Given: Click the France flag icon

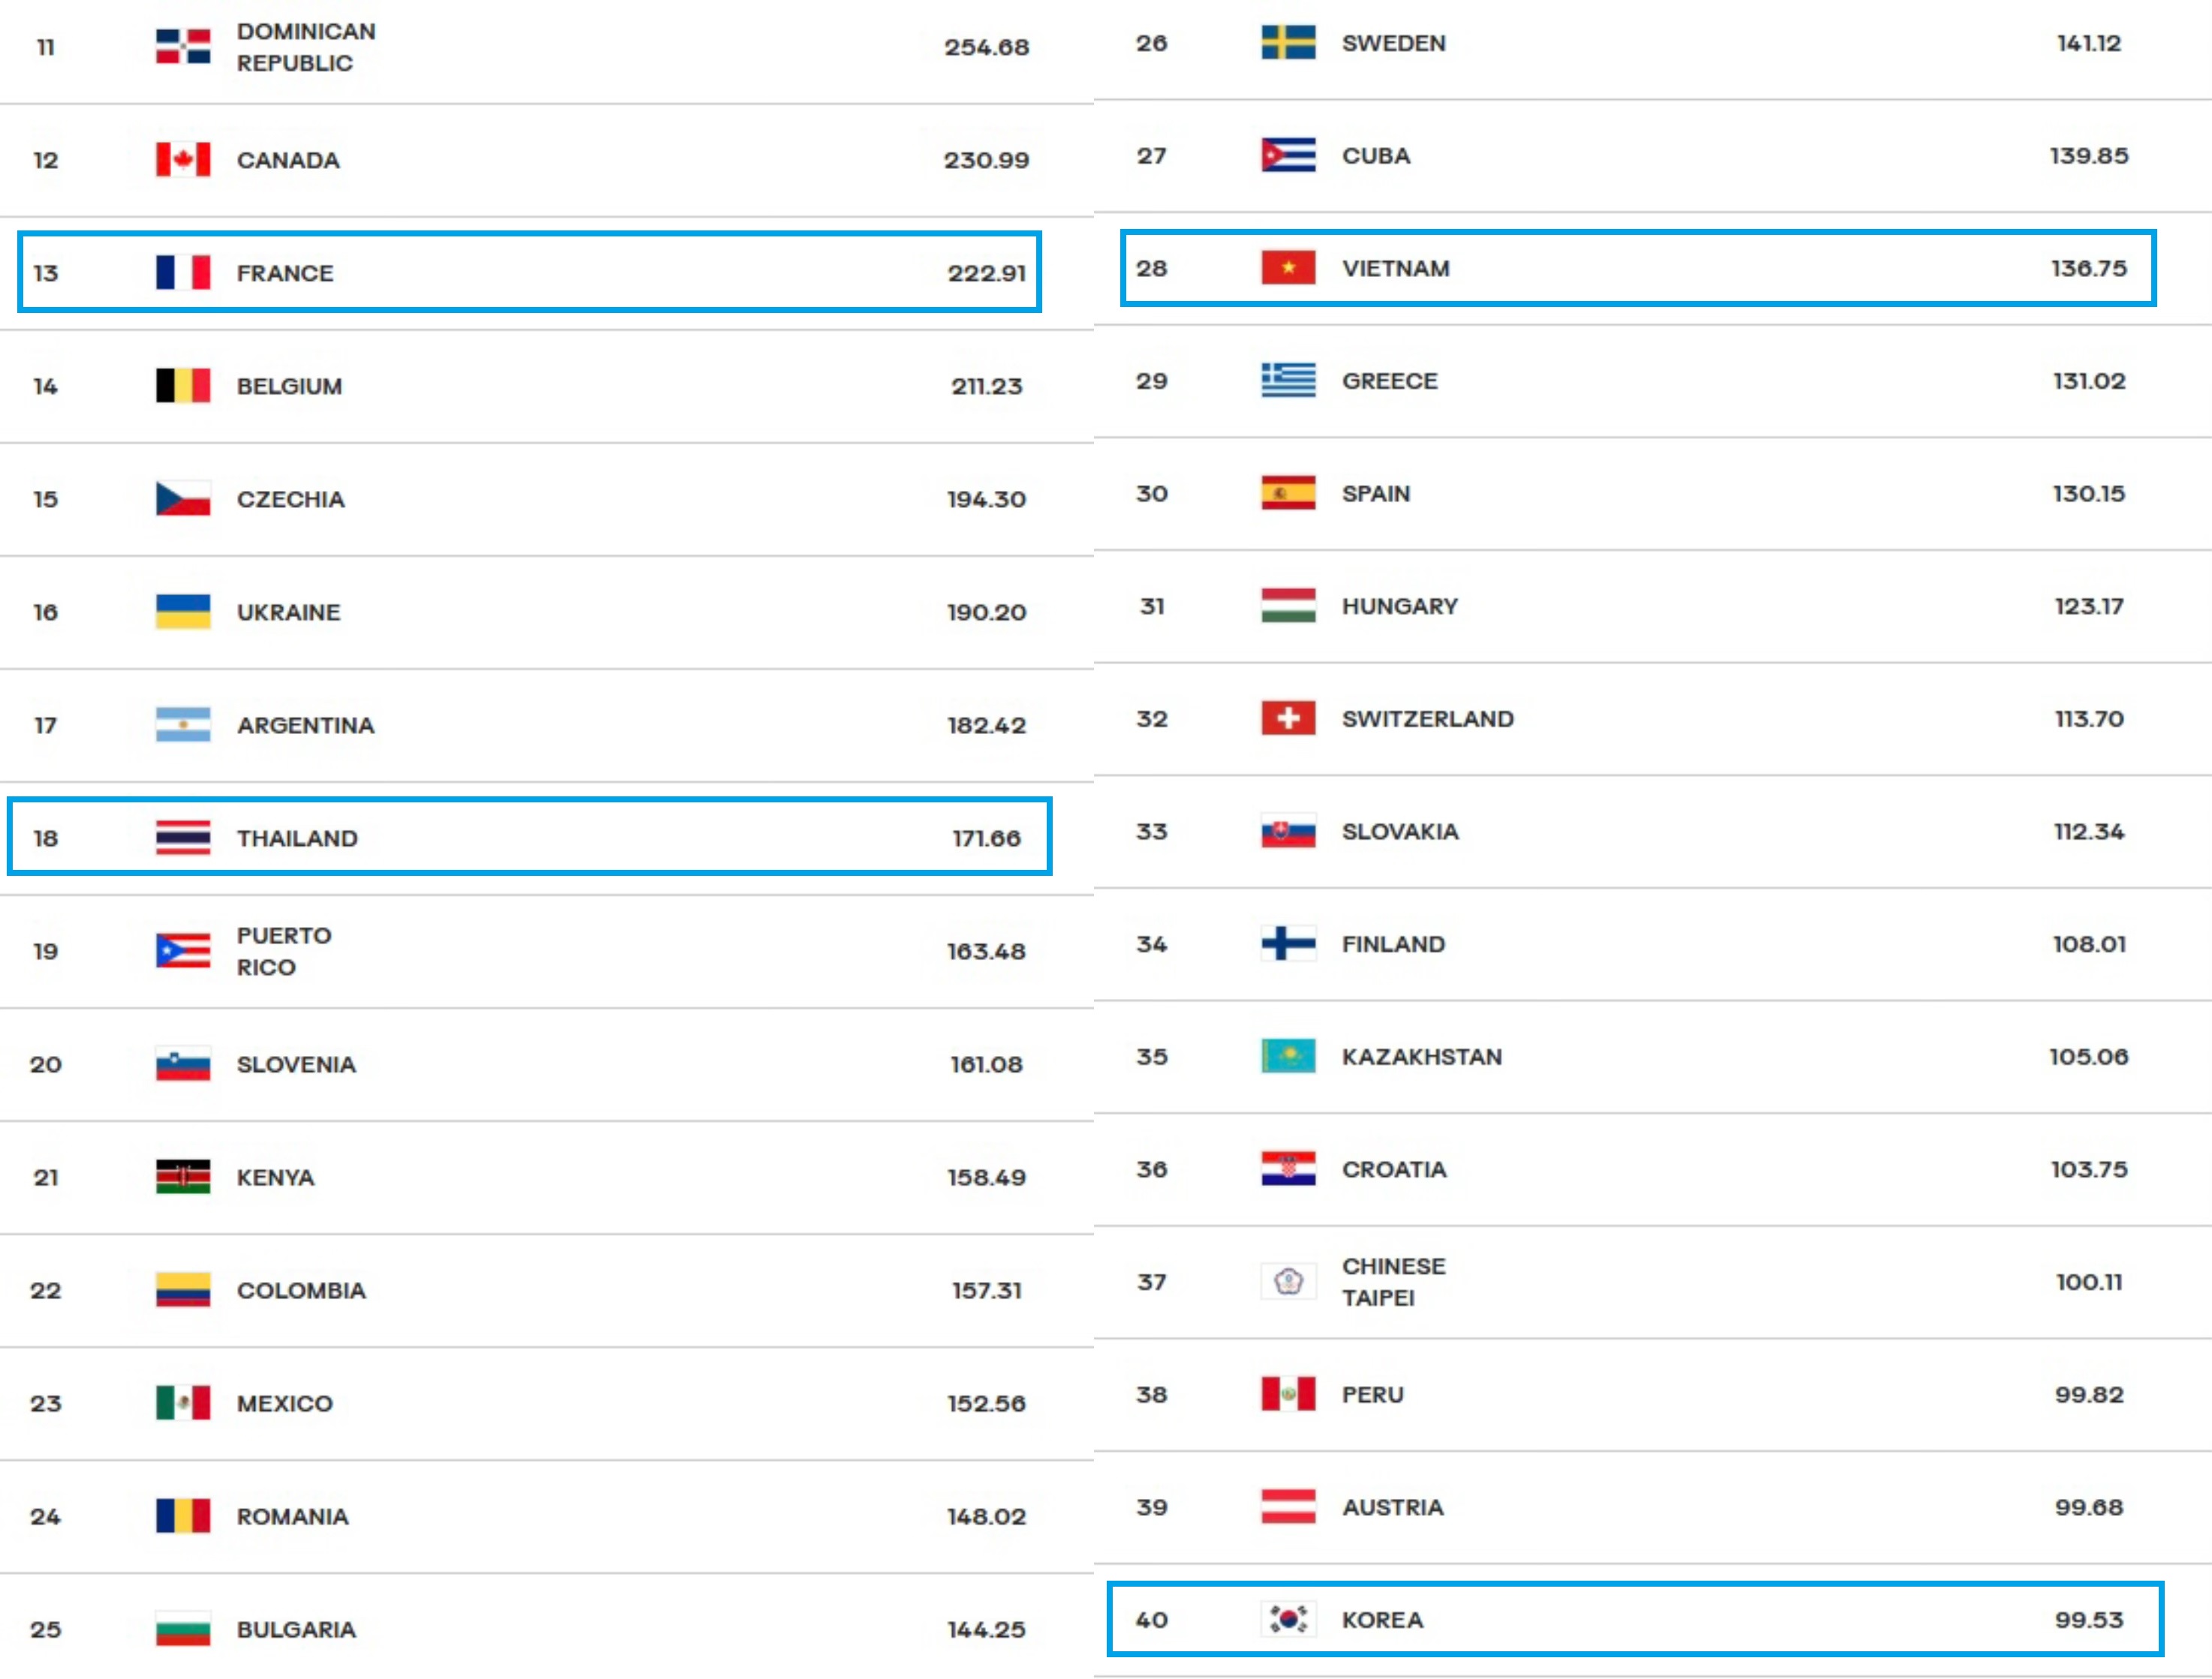Looking at the screenshot, I should click(183, 272).
